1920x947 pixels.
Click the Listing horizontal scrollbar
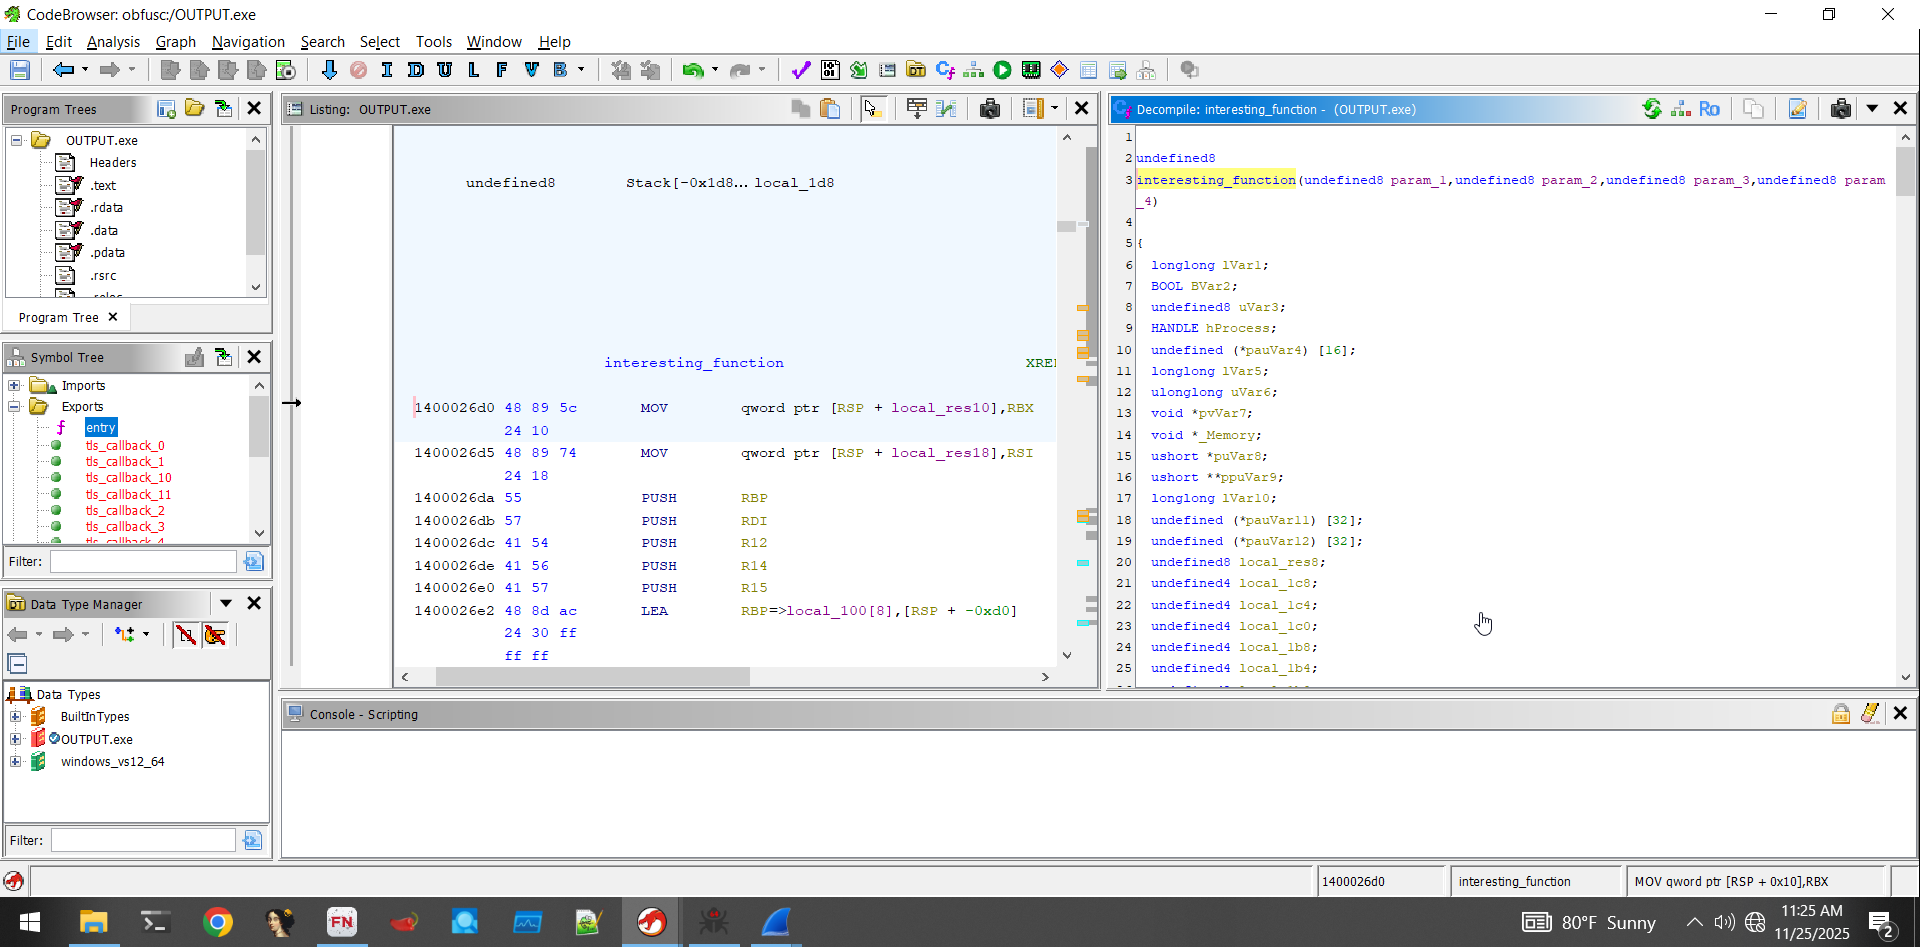click(592, 677)
